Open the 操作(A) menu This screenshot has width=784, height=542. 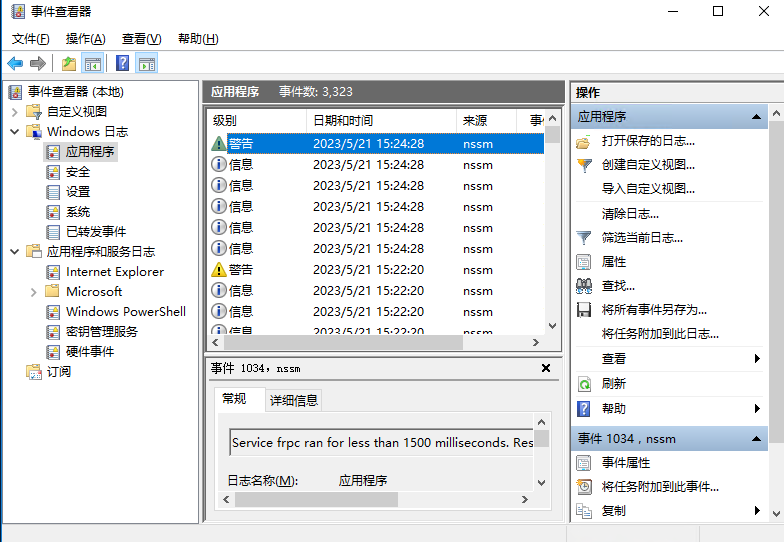pyautogui.click(x=85, y=39)
